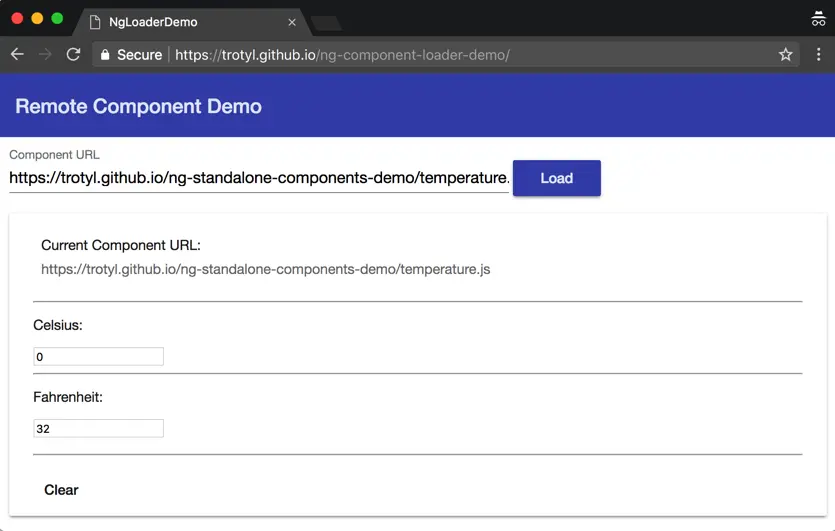
Task: Bookmark this page with the star
Action: tap(786, 55)
